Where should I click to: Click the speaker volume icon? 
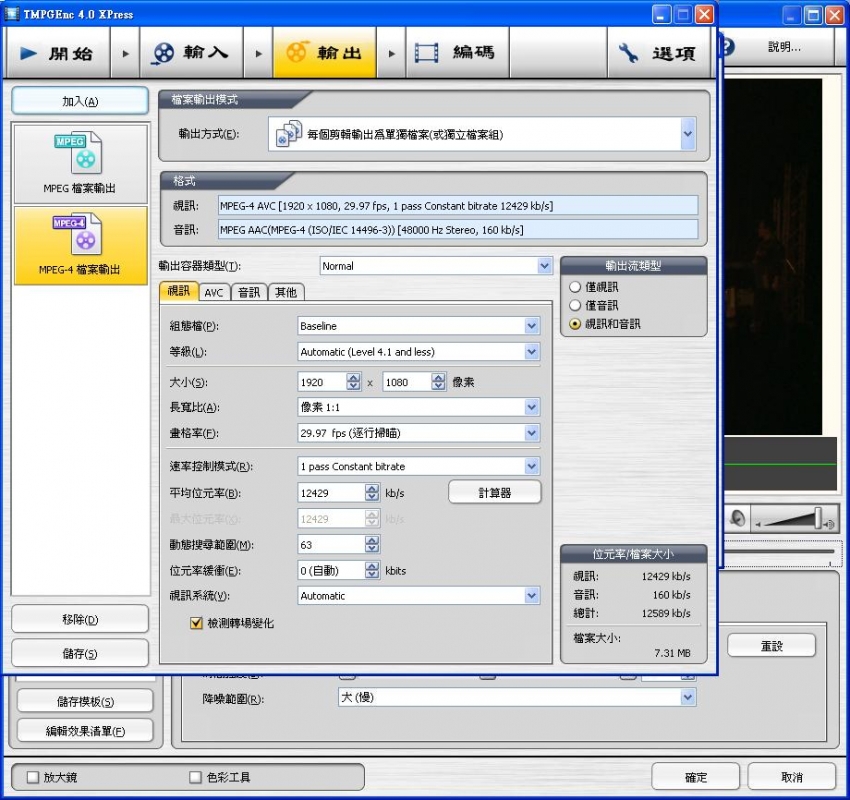737,518
